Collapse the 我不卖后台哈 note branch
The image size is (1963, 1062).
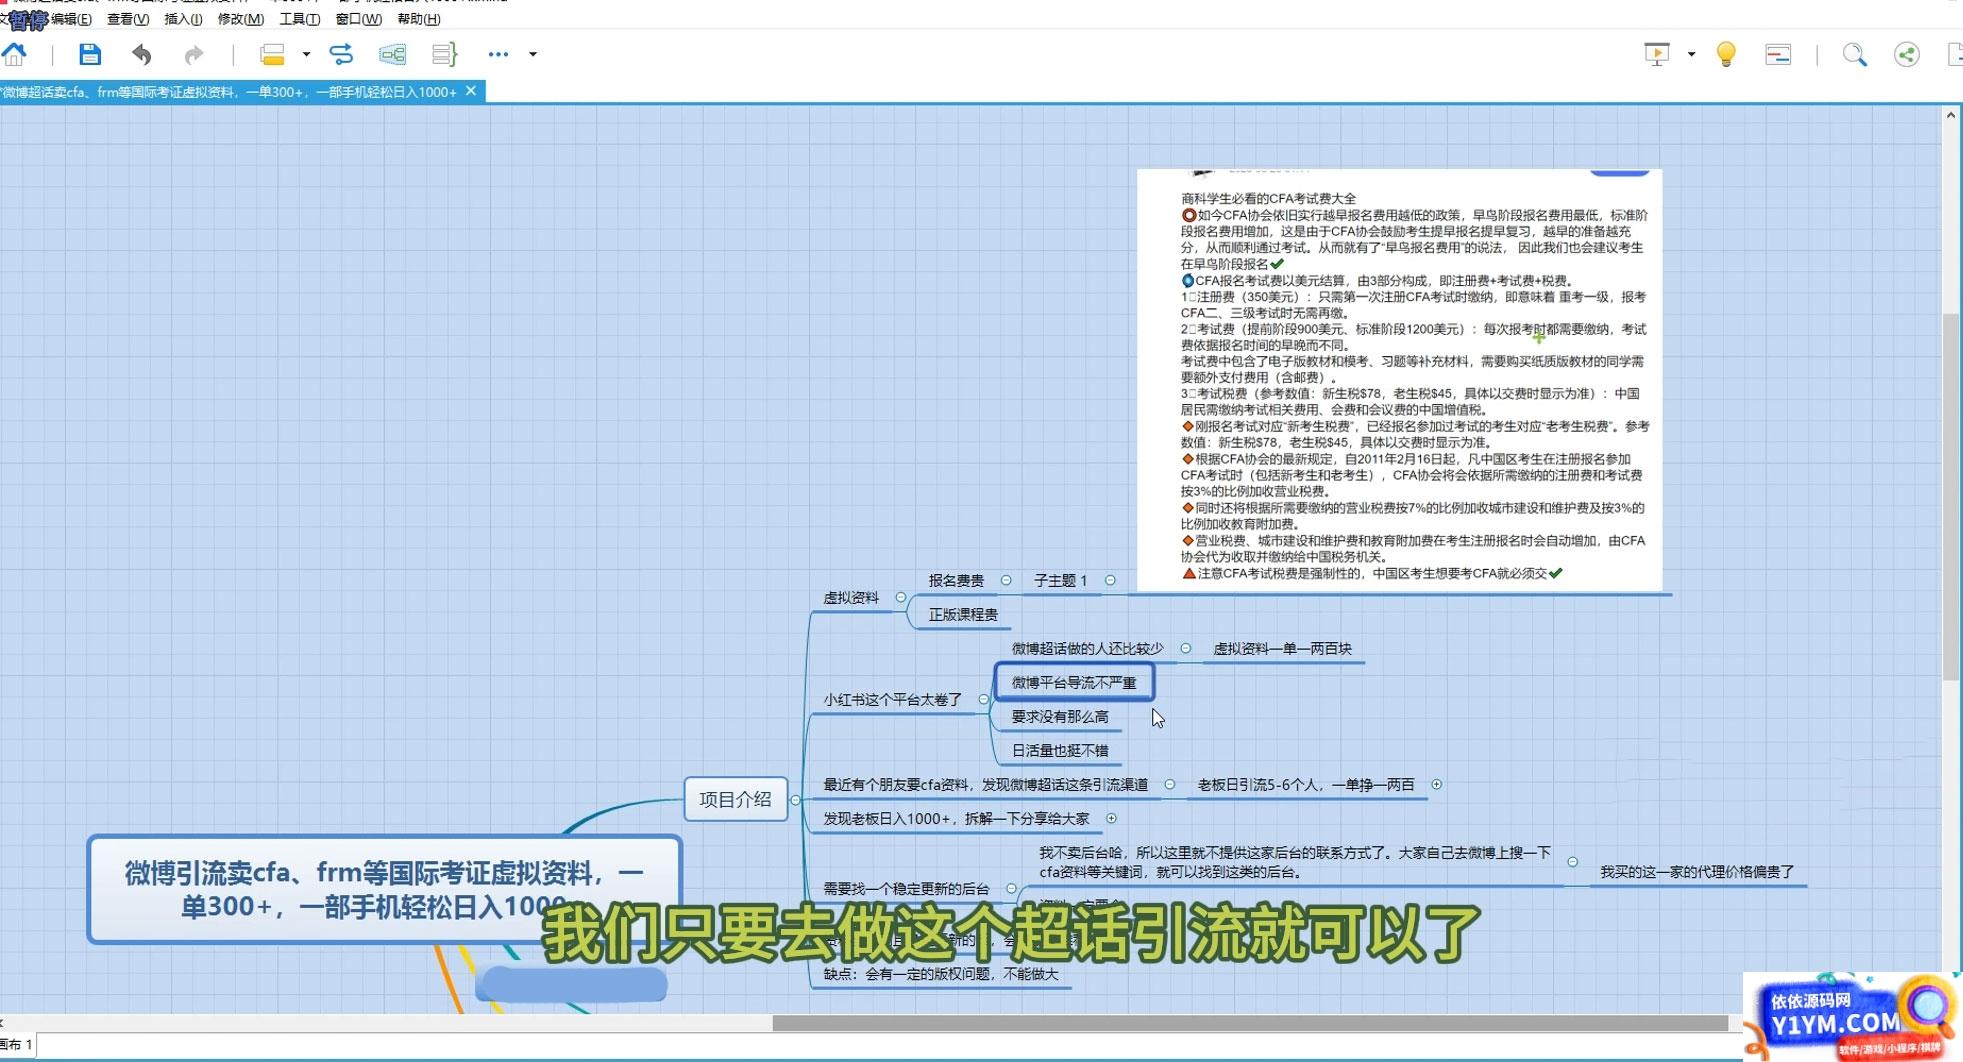tap(1573, 862)
